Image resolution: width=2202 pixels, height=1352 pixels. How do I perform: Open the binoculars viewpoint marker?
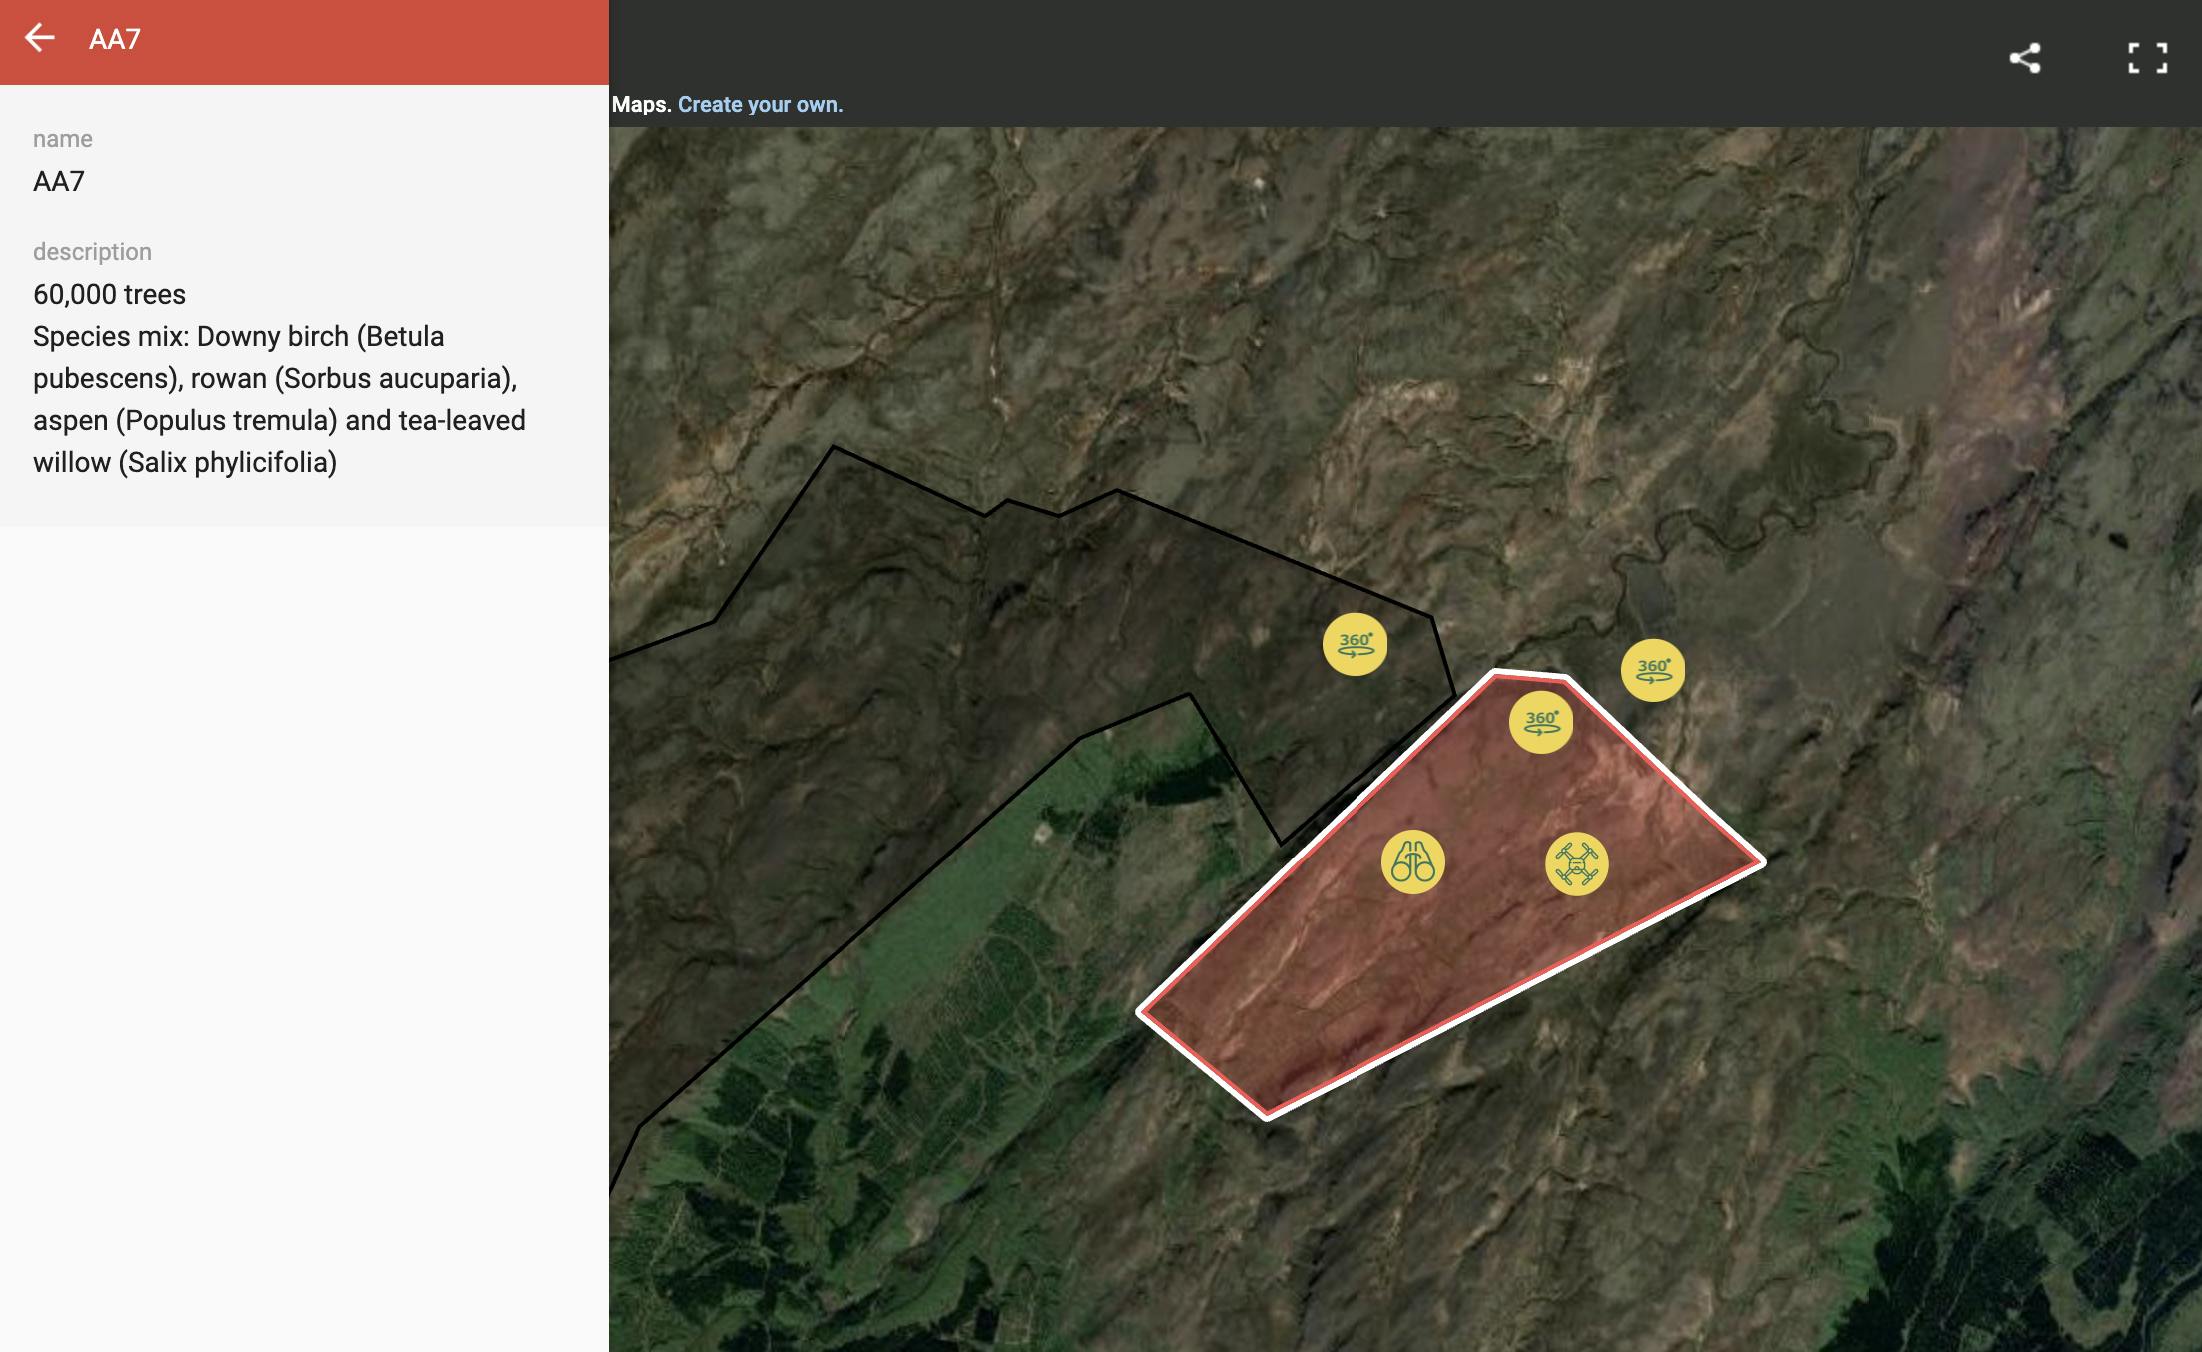pyautogui.click(x=1412, y=862)
